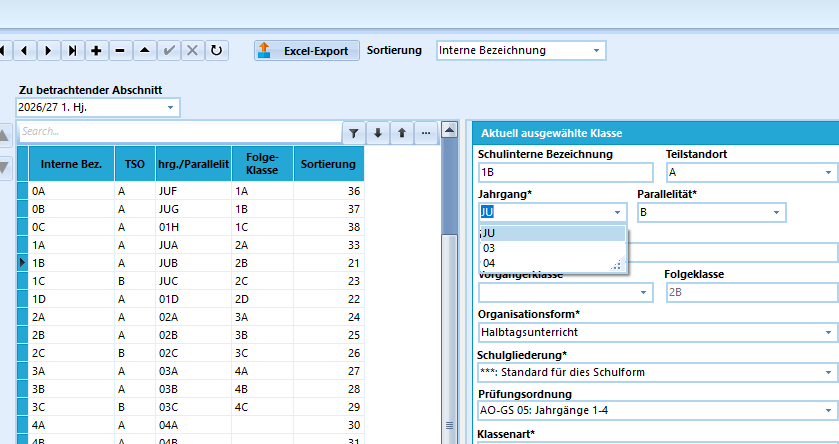Screen dimensions: 839x444
Task: Select row 2C in the class table
Action: coord(190,353)
